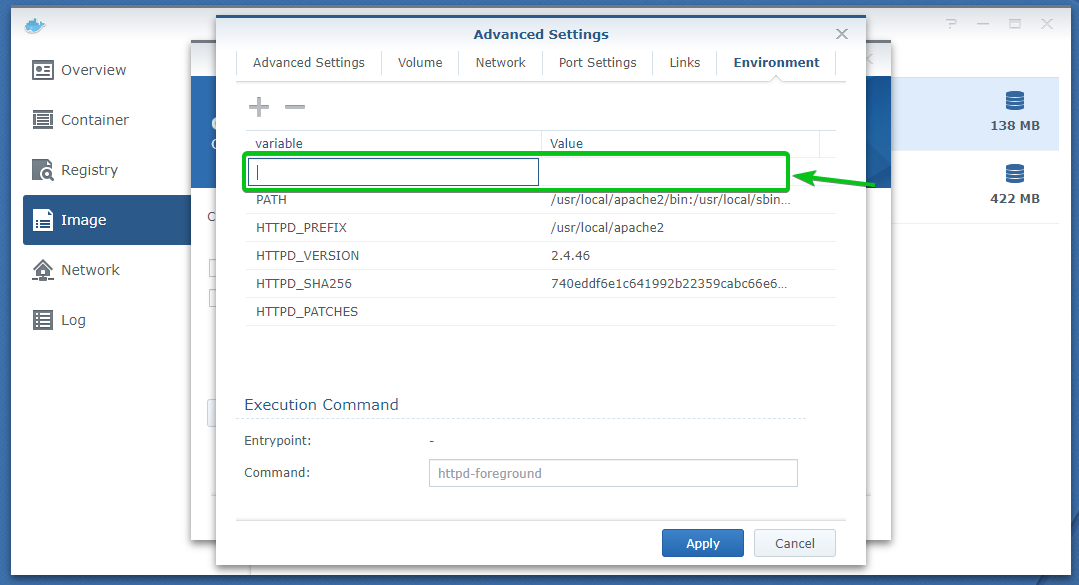Click the database icon above 422 MB
The width and height of the screenshot is (1079, 585).
[1015, 174]
